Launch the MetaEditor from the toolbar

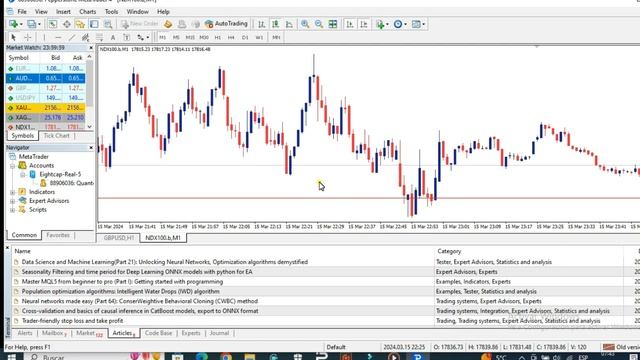pos(168,24)
